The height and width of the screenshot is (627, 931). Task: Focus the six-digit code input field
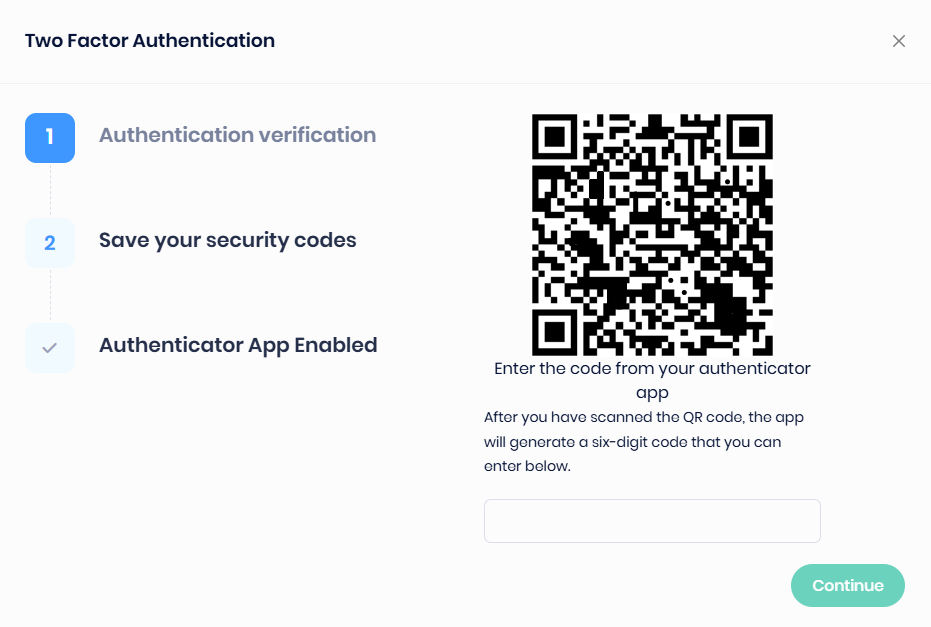click(652, 521)
